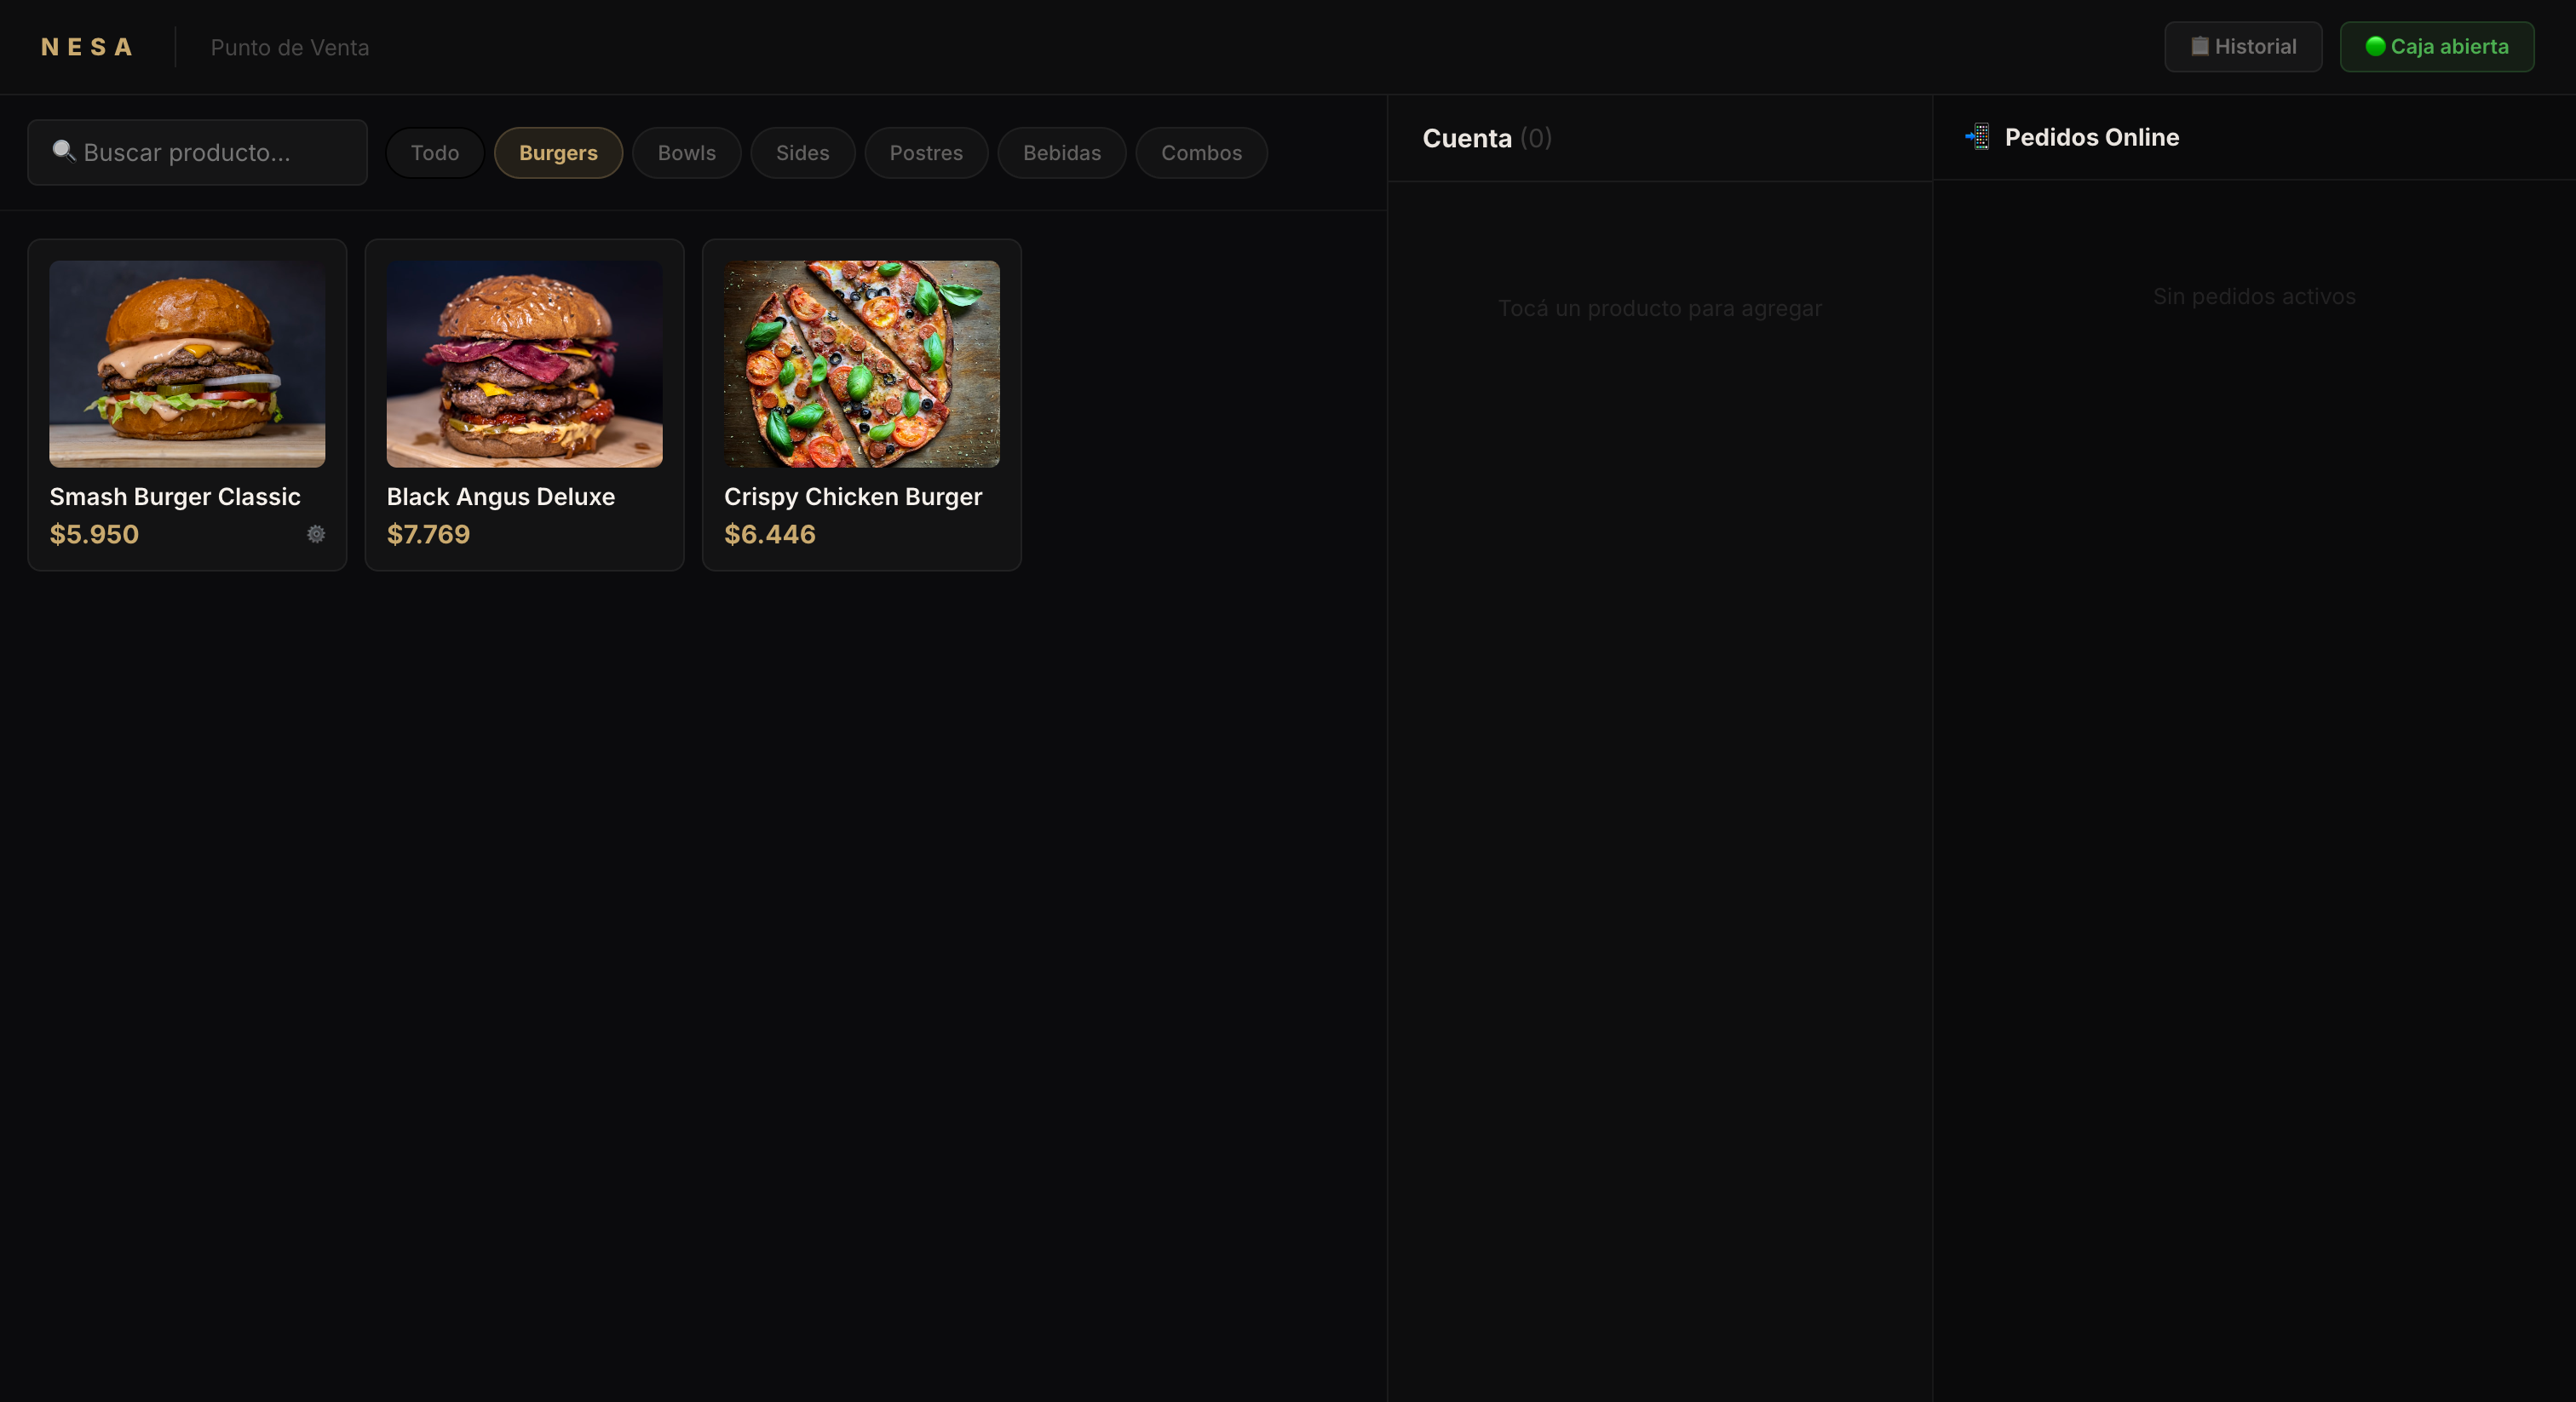Screen dimensions: 2576x1402
Task: Switch to the Bowls category
Action: click(x=686, y=153)
